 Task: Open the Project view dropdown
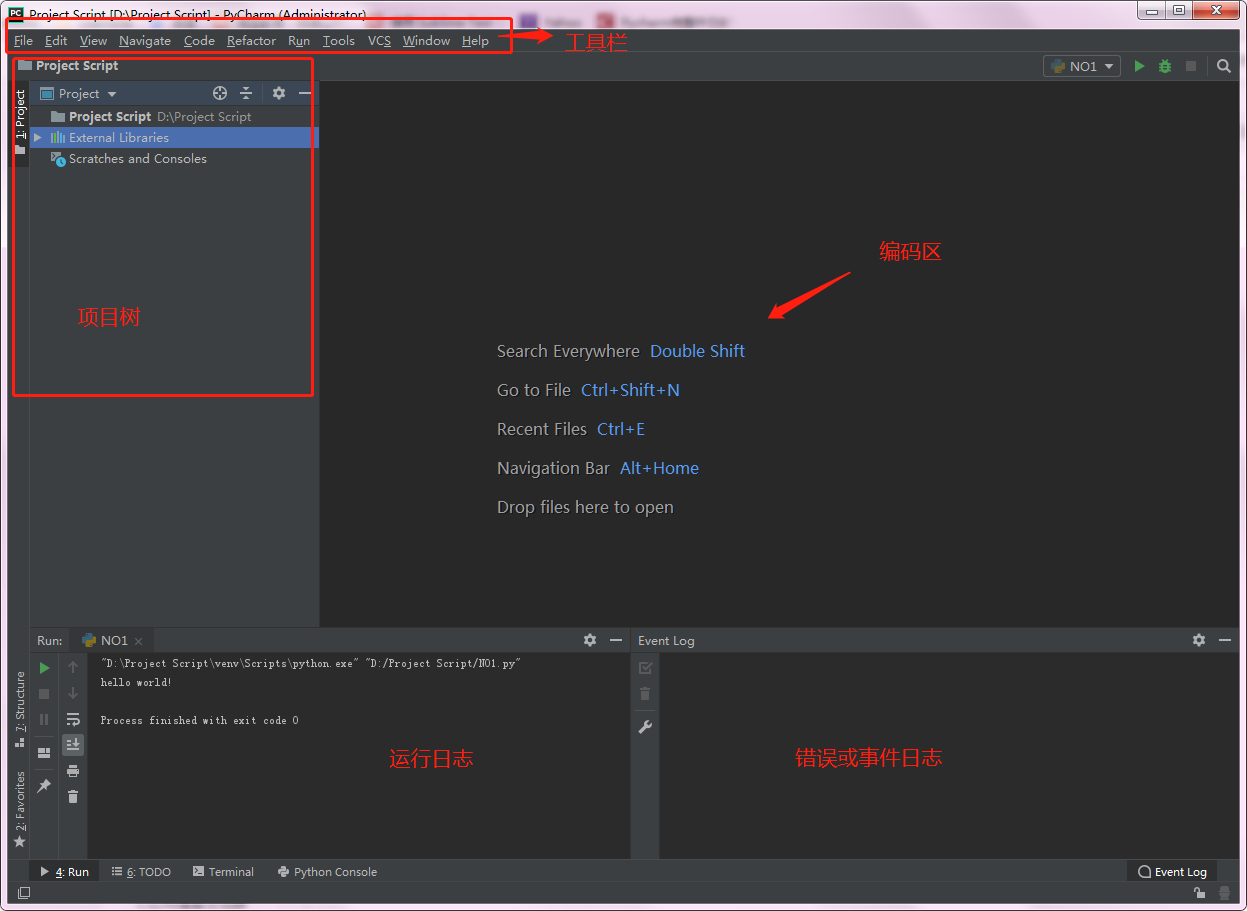click(79, 93)
